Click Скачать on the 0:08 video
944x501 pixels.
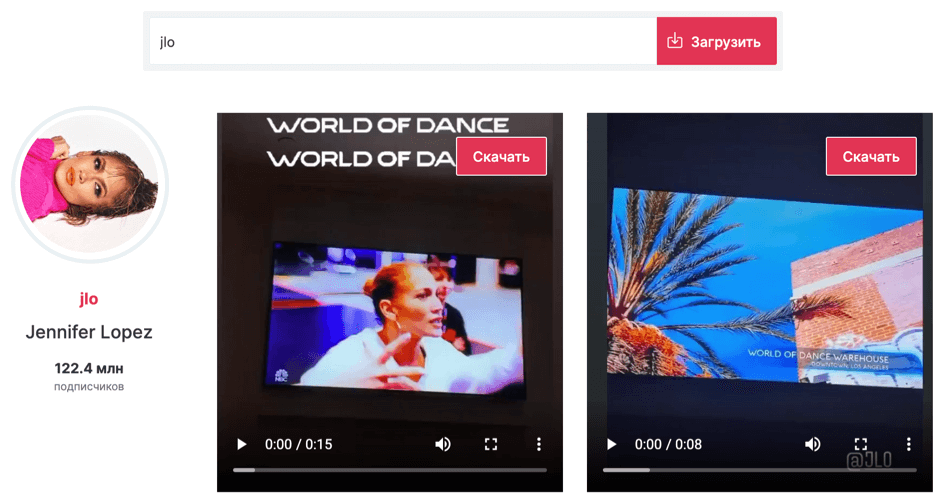(871, 157)
